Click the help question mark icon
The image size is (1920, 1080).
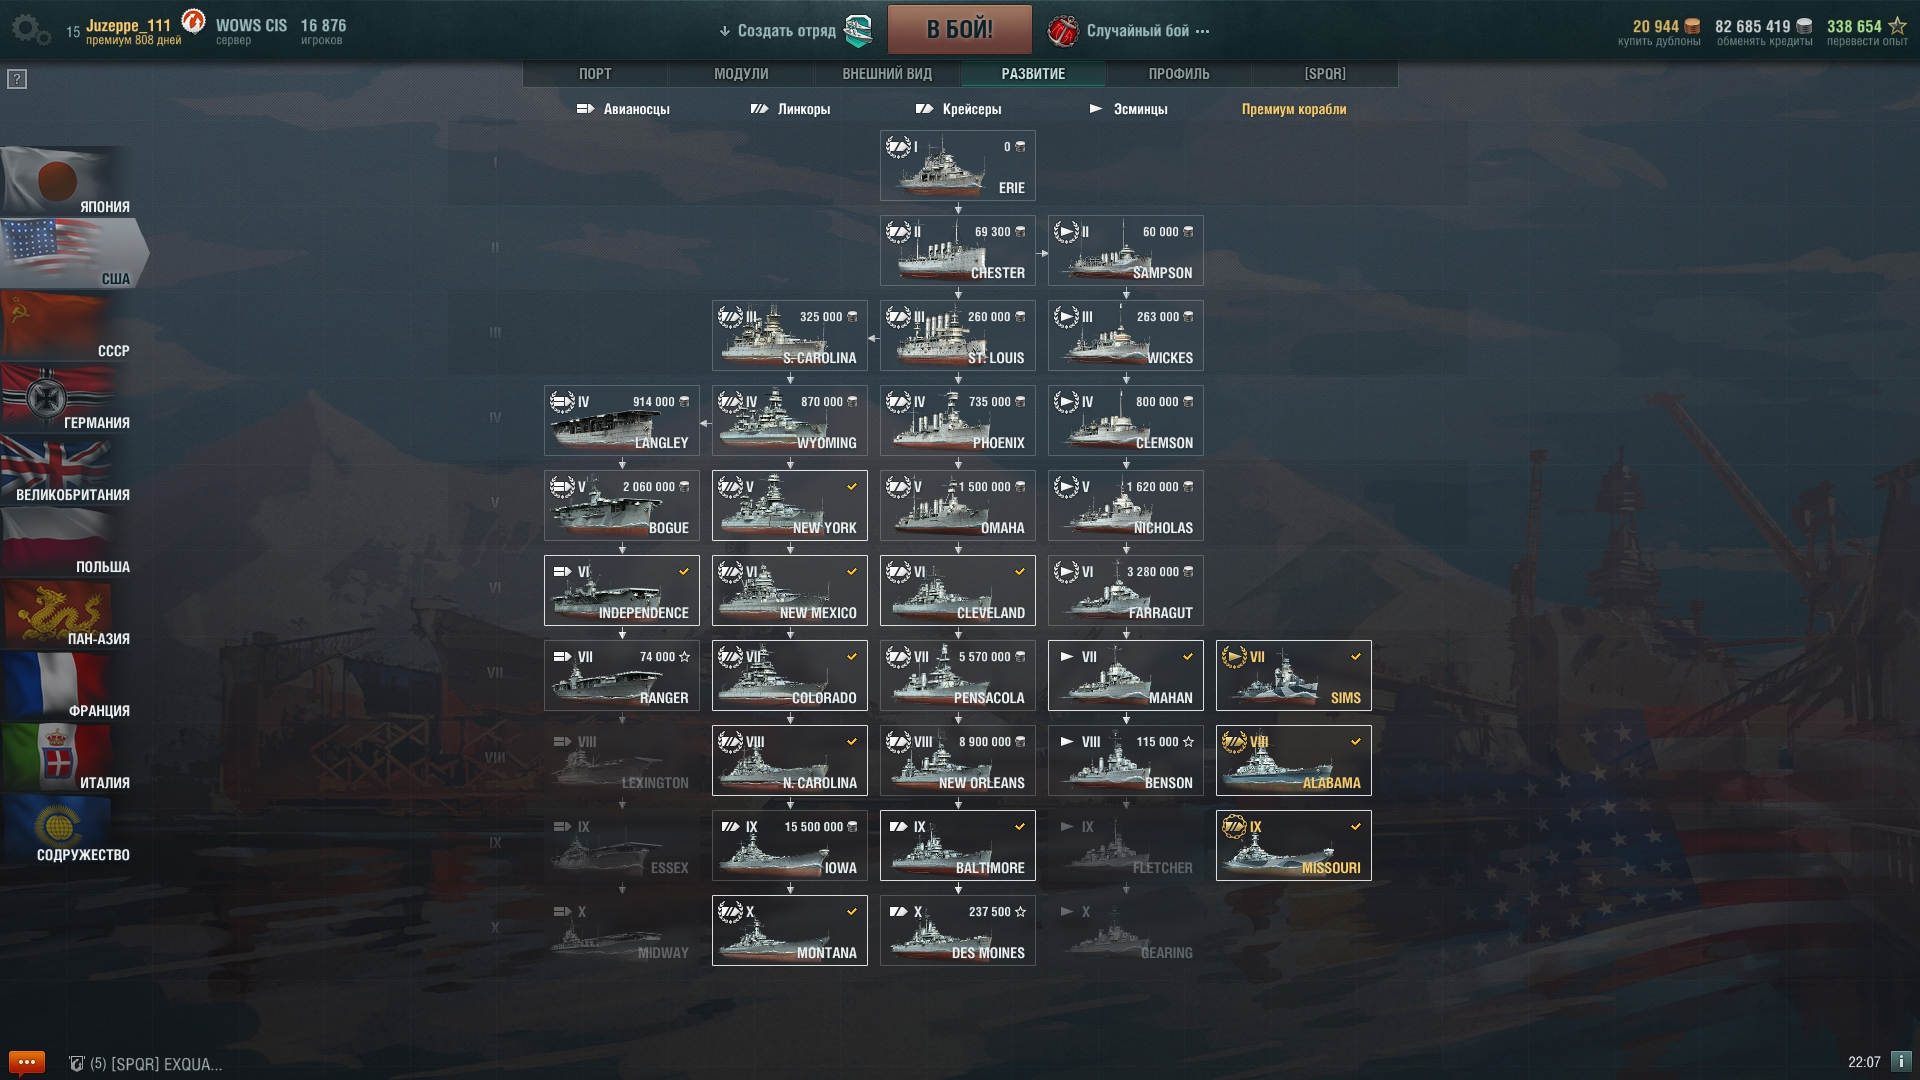(17, 79)
